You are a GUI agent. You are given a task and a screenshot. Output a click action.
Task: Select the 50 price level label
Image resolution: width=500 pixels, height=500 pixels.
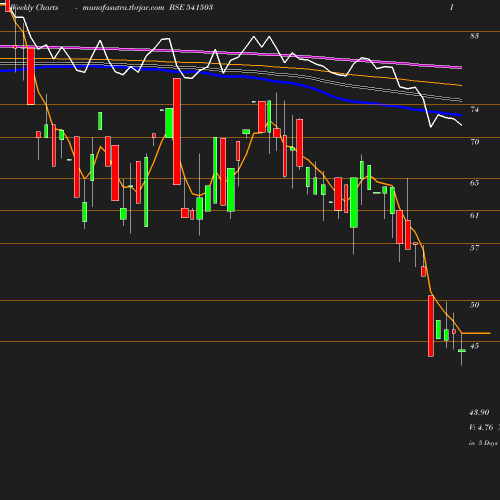click(x=474, y=305)
